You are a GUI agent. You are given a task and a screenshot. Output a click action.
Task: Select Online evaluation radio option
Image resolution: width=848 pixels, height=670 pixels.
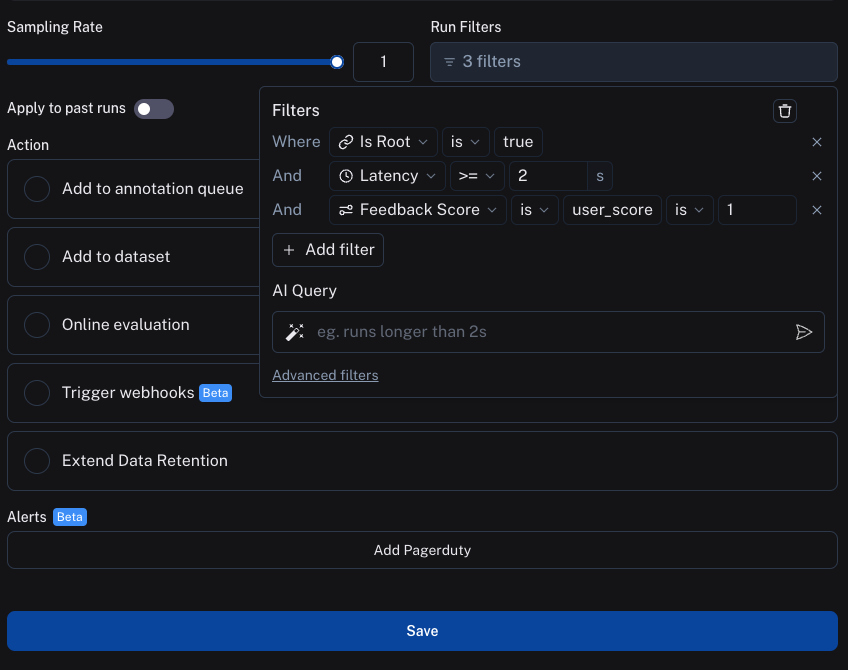click(37, 325)
